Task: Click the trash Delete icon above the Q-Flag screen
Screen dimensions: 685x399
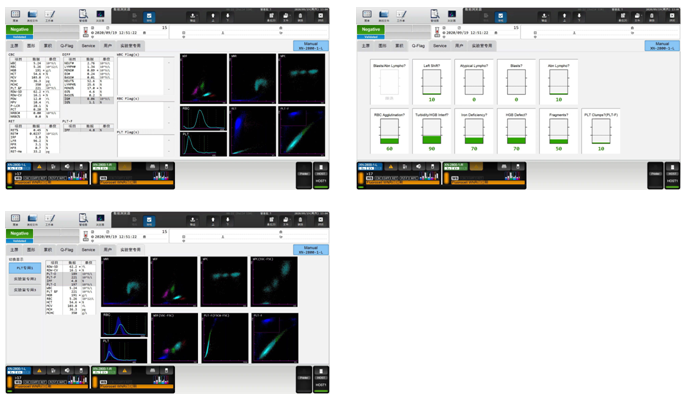Action: (651, 16)
